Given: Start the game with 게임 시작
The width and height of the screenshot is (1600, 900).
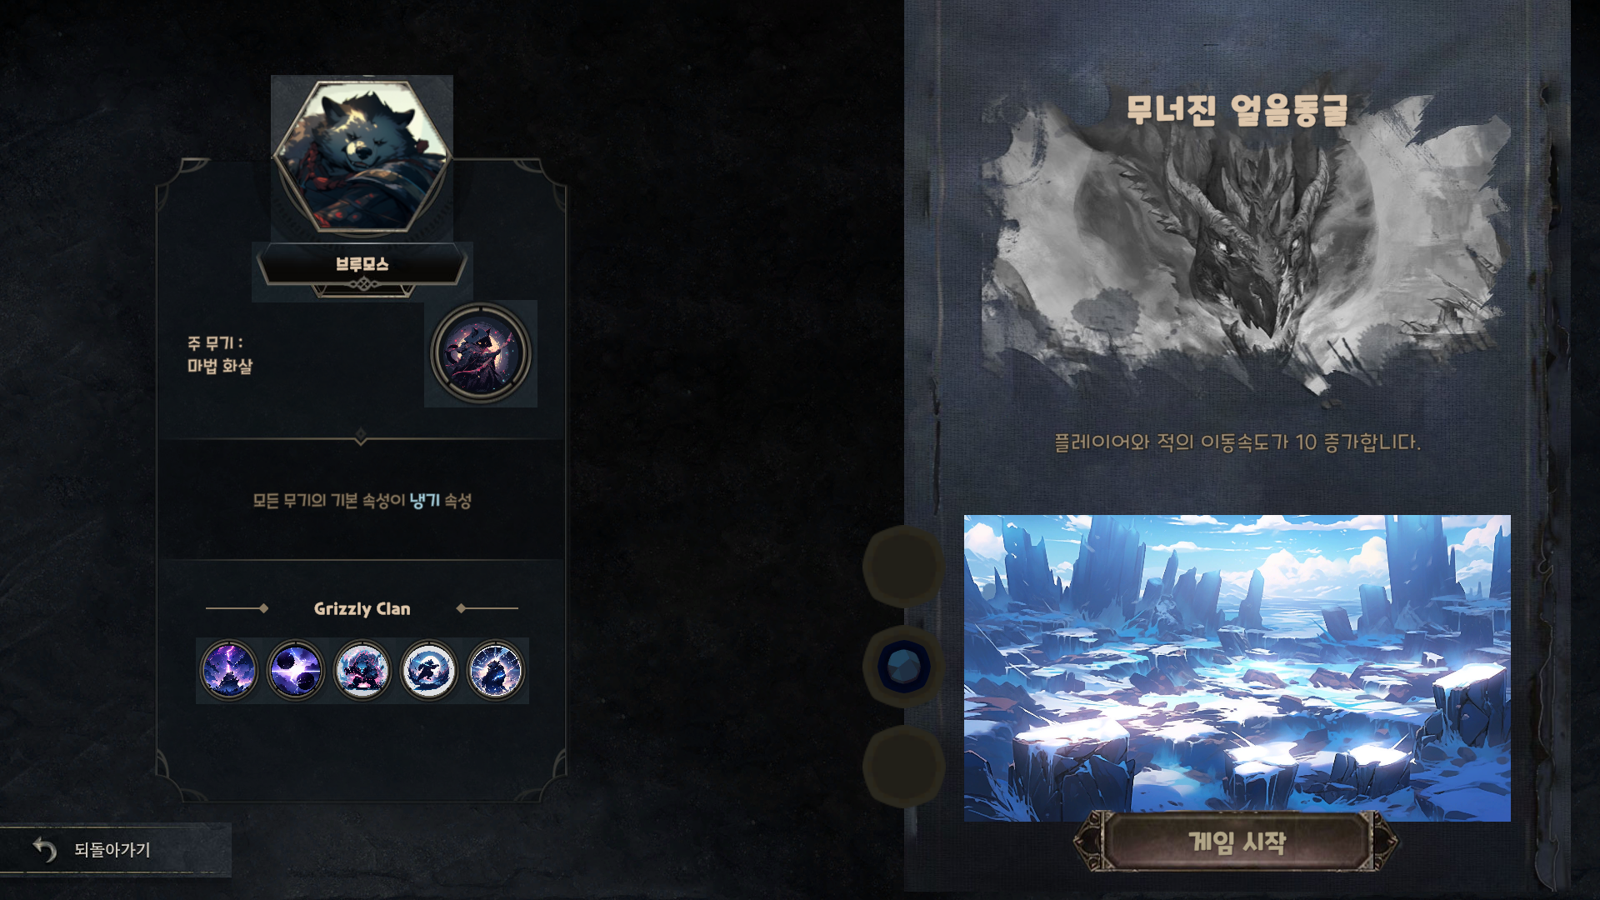Looking at the screenshot, I should 1236,842.
